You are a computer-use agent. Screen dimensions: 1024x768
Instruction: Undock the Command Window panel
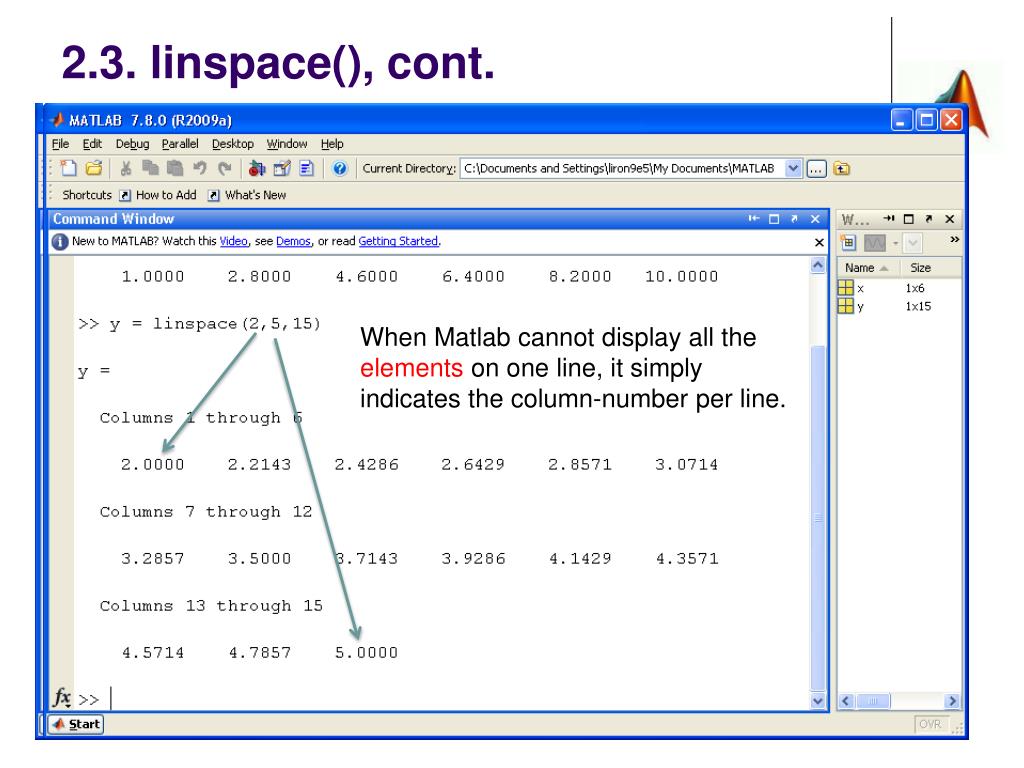[x=794, y=219]
